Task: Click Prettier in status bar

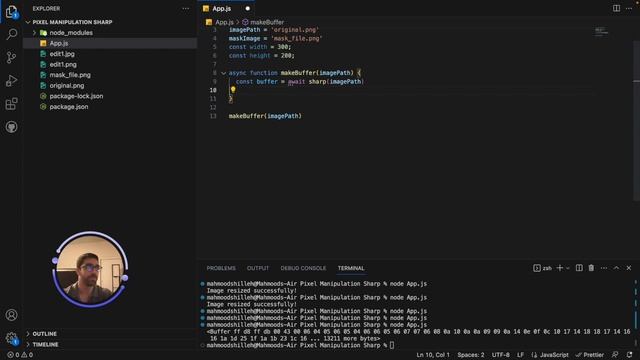Action: [589, 355]
